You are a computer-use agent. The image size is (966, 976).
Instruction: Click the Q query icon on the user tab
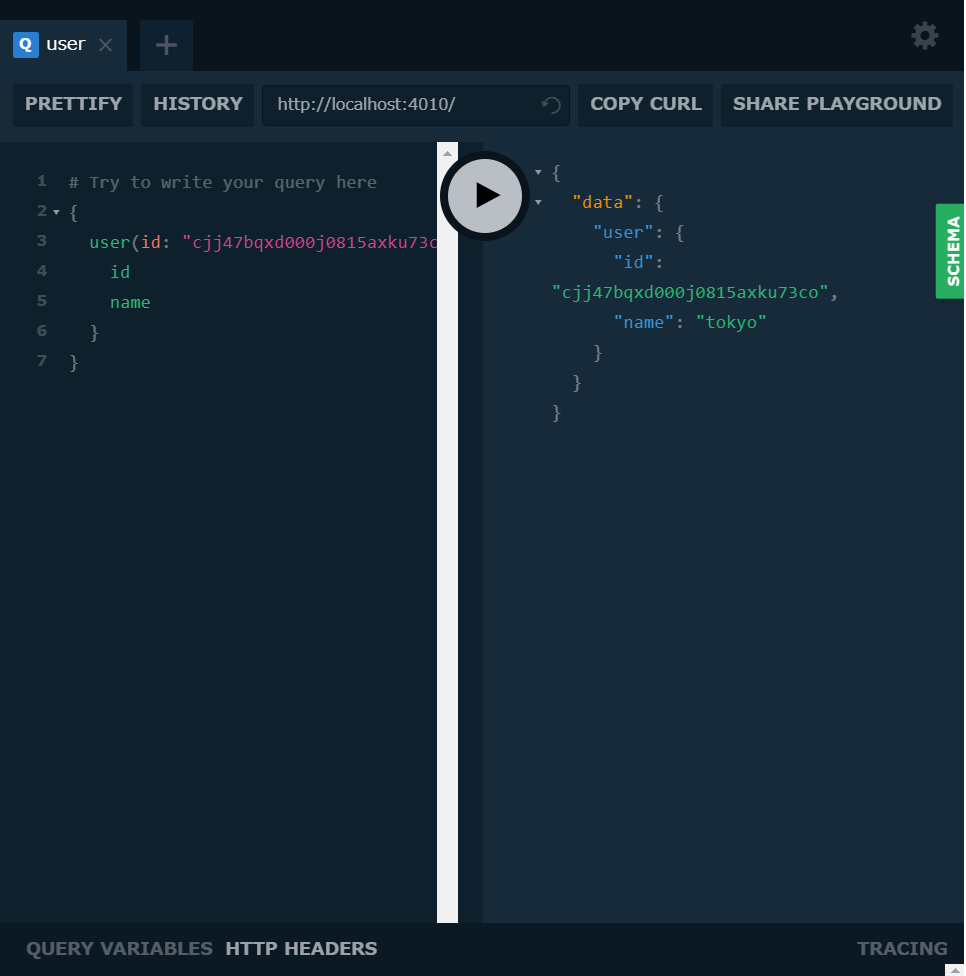point(25,44)
